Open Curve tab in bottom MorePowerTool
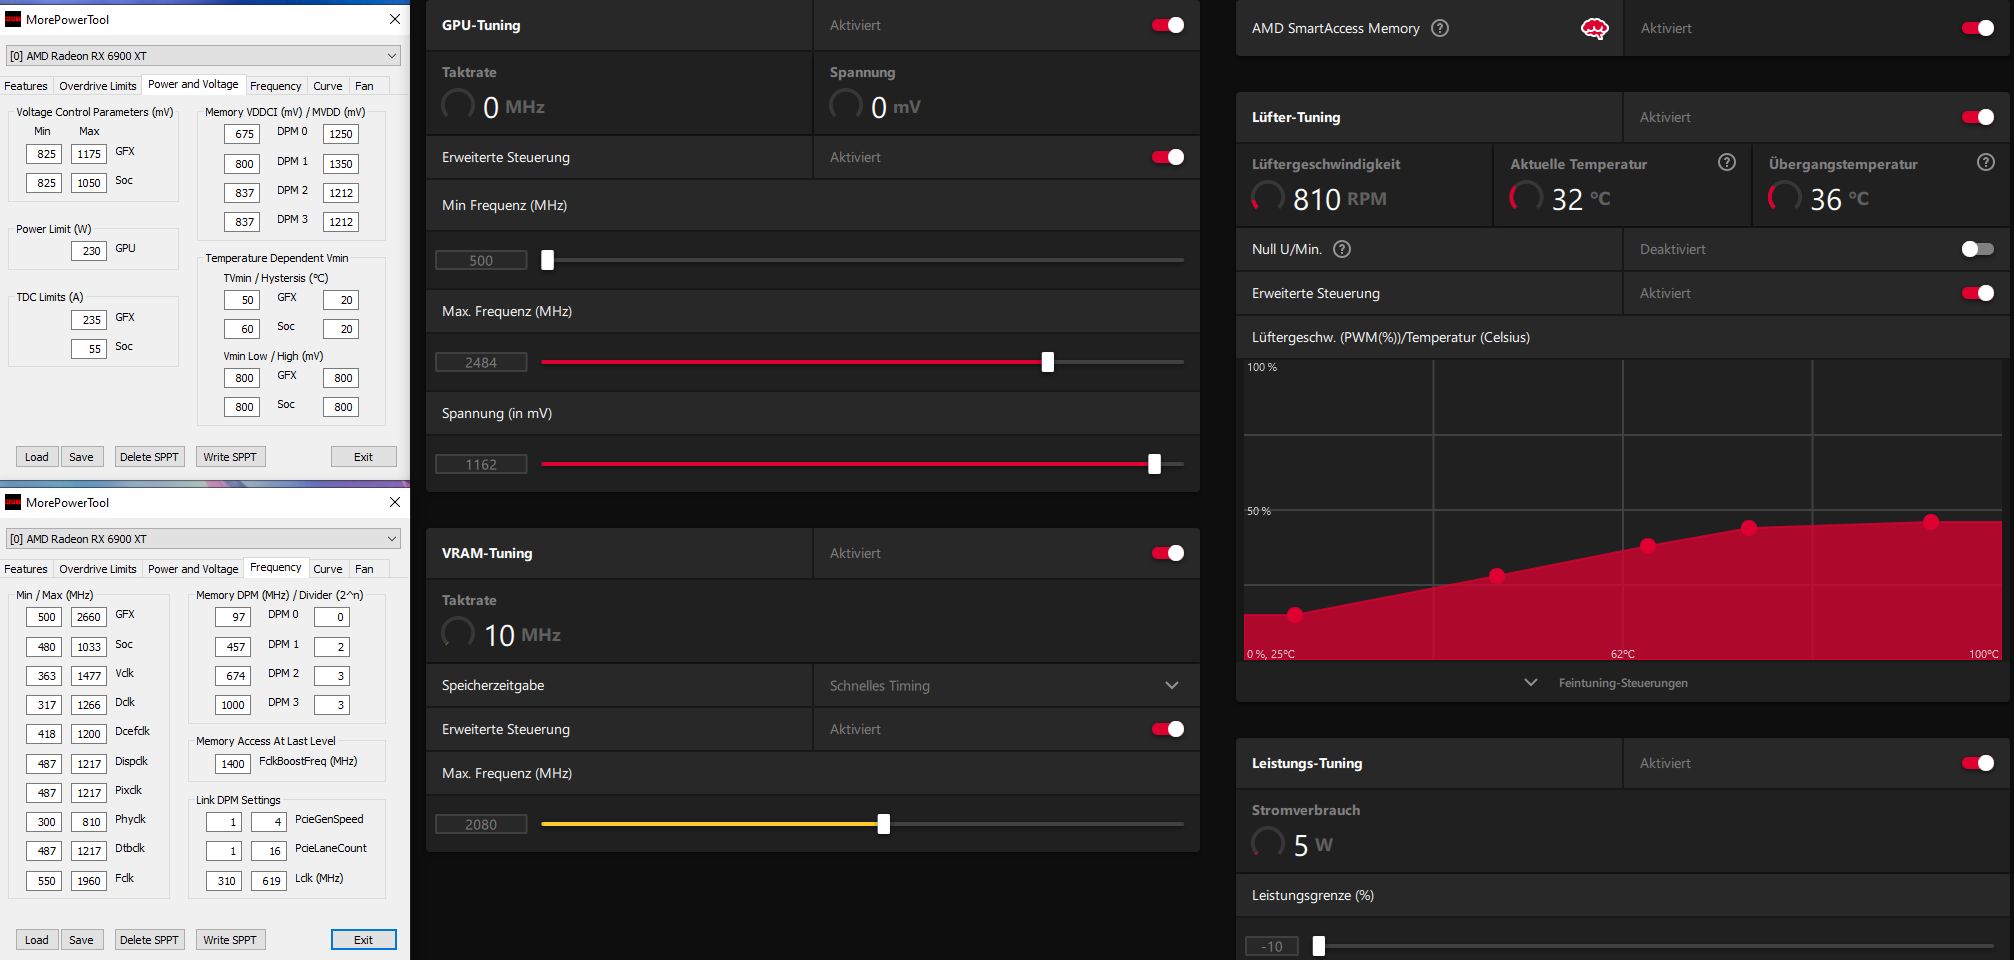The image size is (2014, 960). click(328, 569)
